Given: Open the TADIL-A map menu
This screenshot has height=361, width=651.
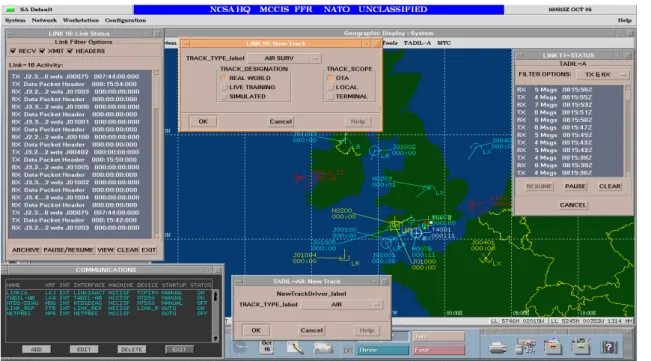Looking at the screenshot, I should [417, 43].
